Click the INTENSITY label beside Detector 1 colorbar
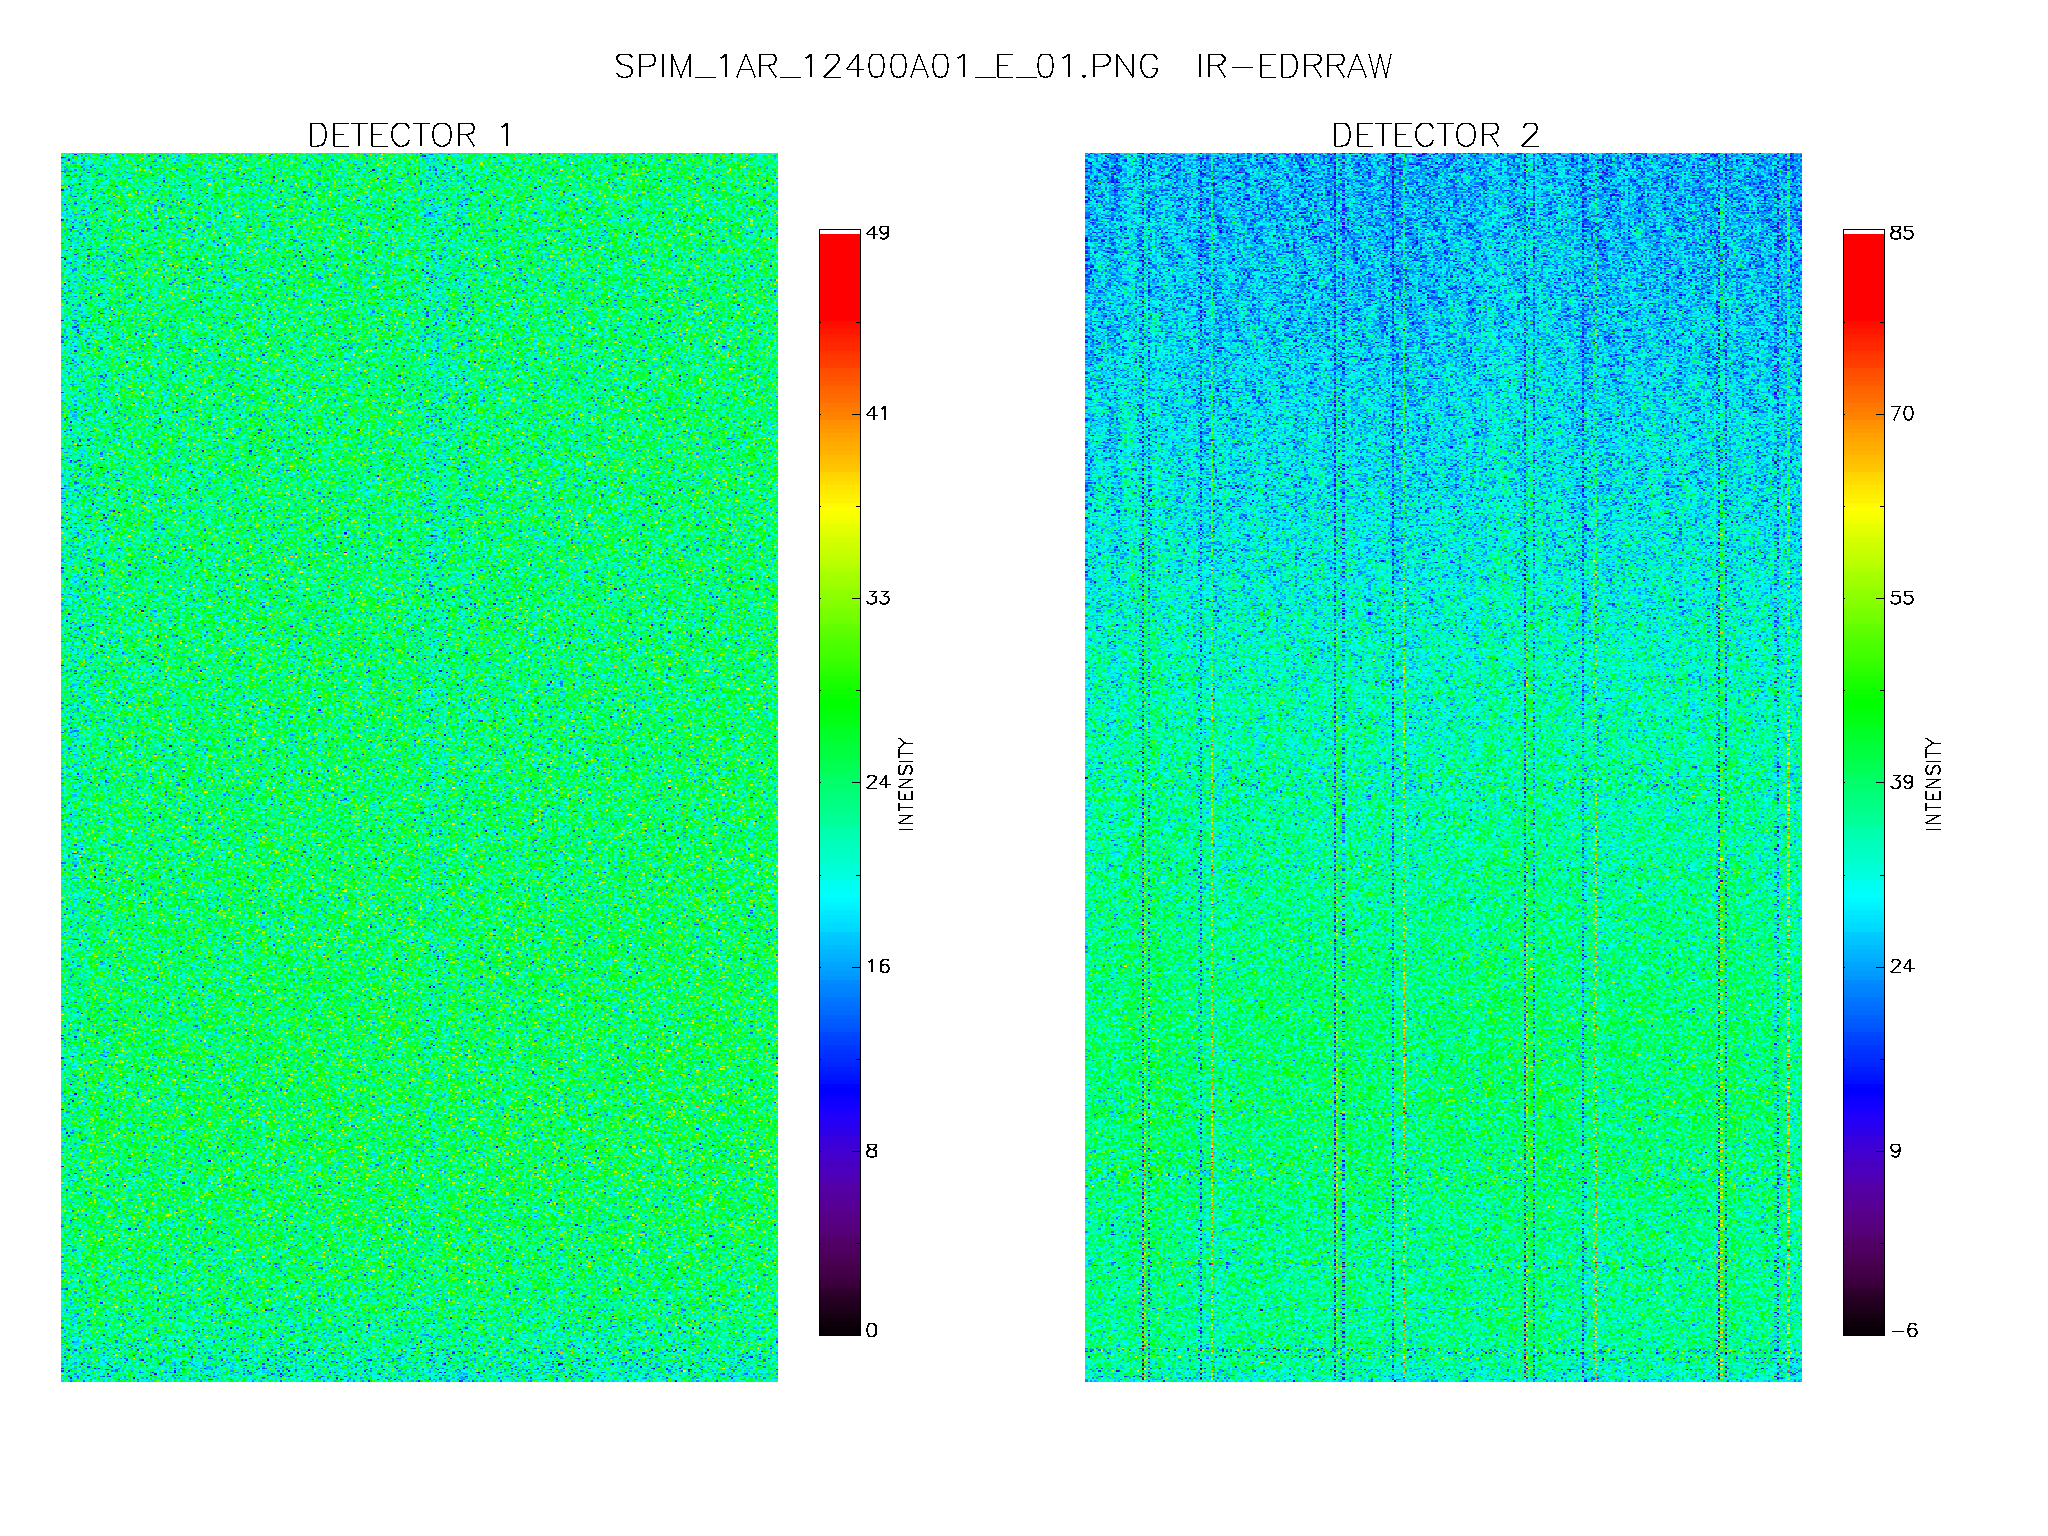This screenshot has width=2048, height=1536. click(x=906, y=784)
